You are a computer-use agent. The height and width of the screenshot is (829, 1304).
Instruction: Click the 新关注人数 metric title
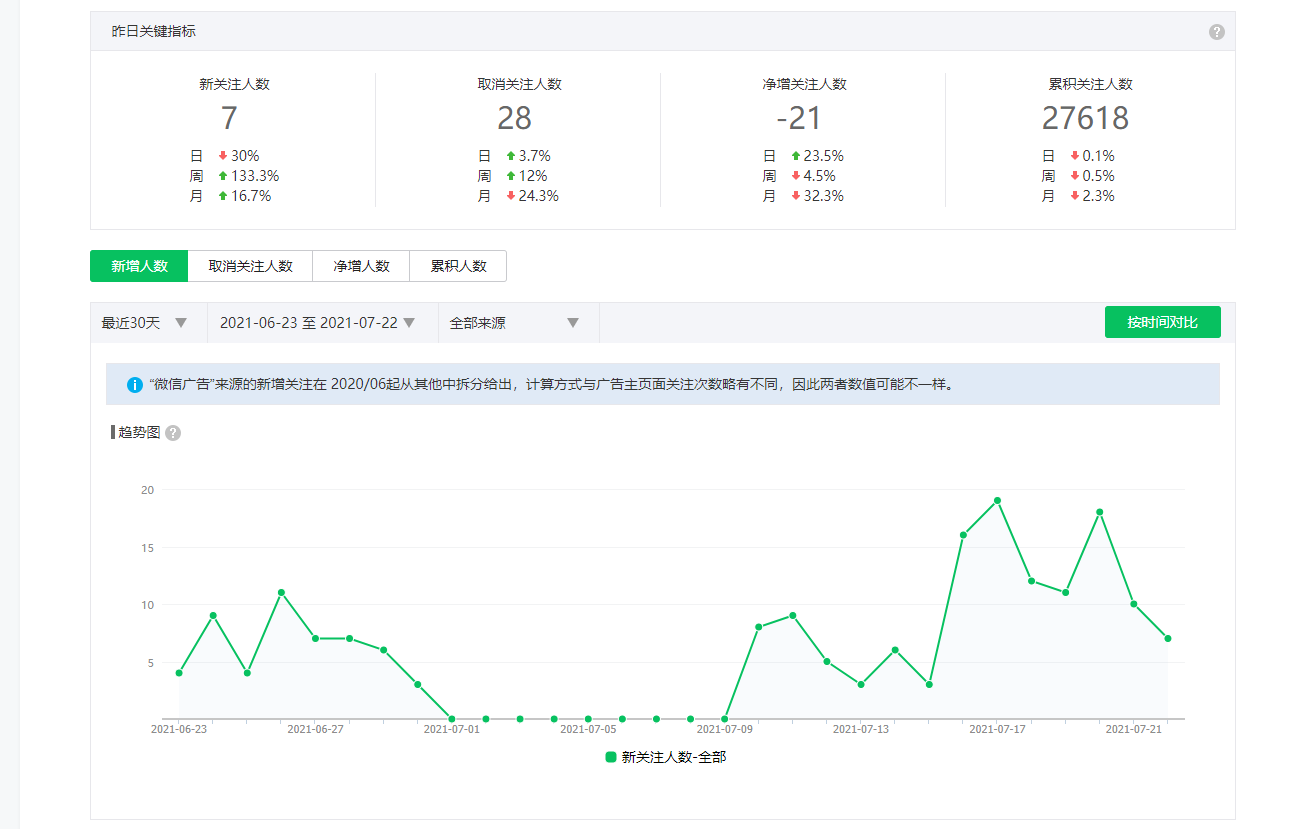point(234,84)
